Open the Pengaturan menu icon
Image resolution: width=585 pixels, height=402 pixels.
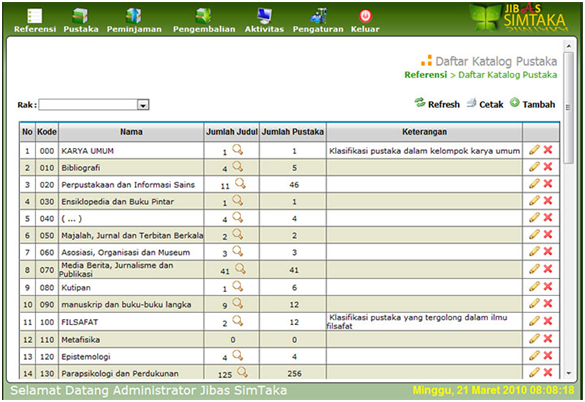click(x=318, y=16)
